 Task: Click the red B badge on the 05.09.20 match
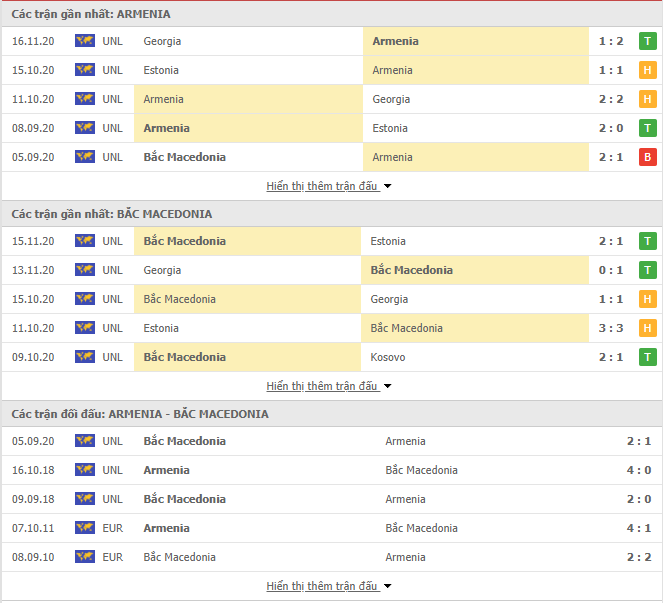[647, 157]
